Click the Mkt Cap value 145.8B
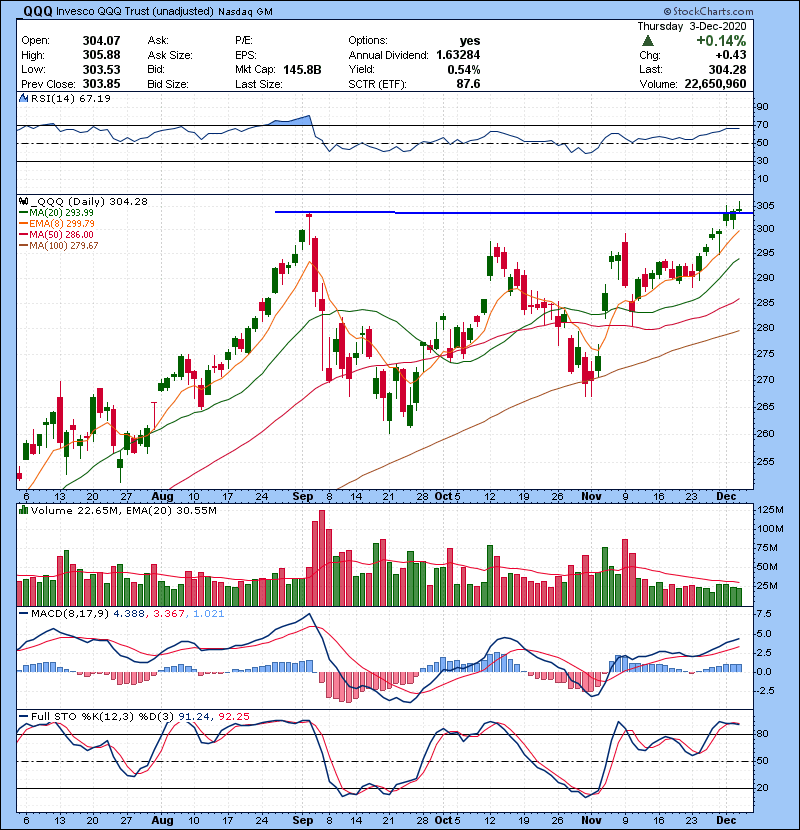The image size is (800, 830). coord(302,69)
